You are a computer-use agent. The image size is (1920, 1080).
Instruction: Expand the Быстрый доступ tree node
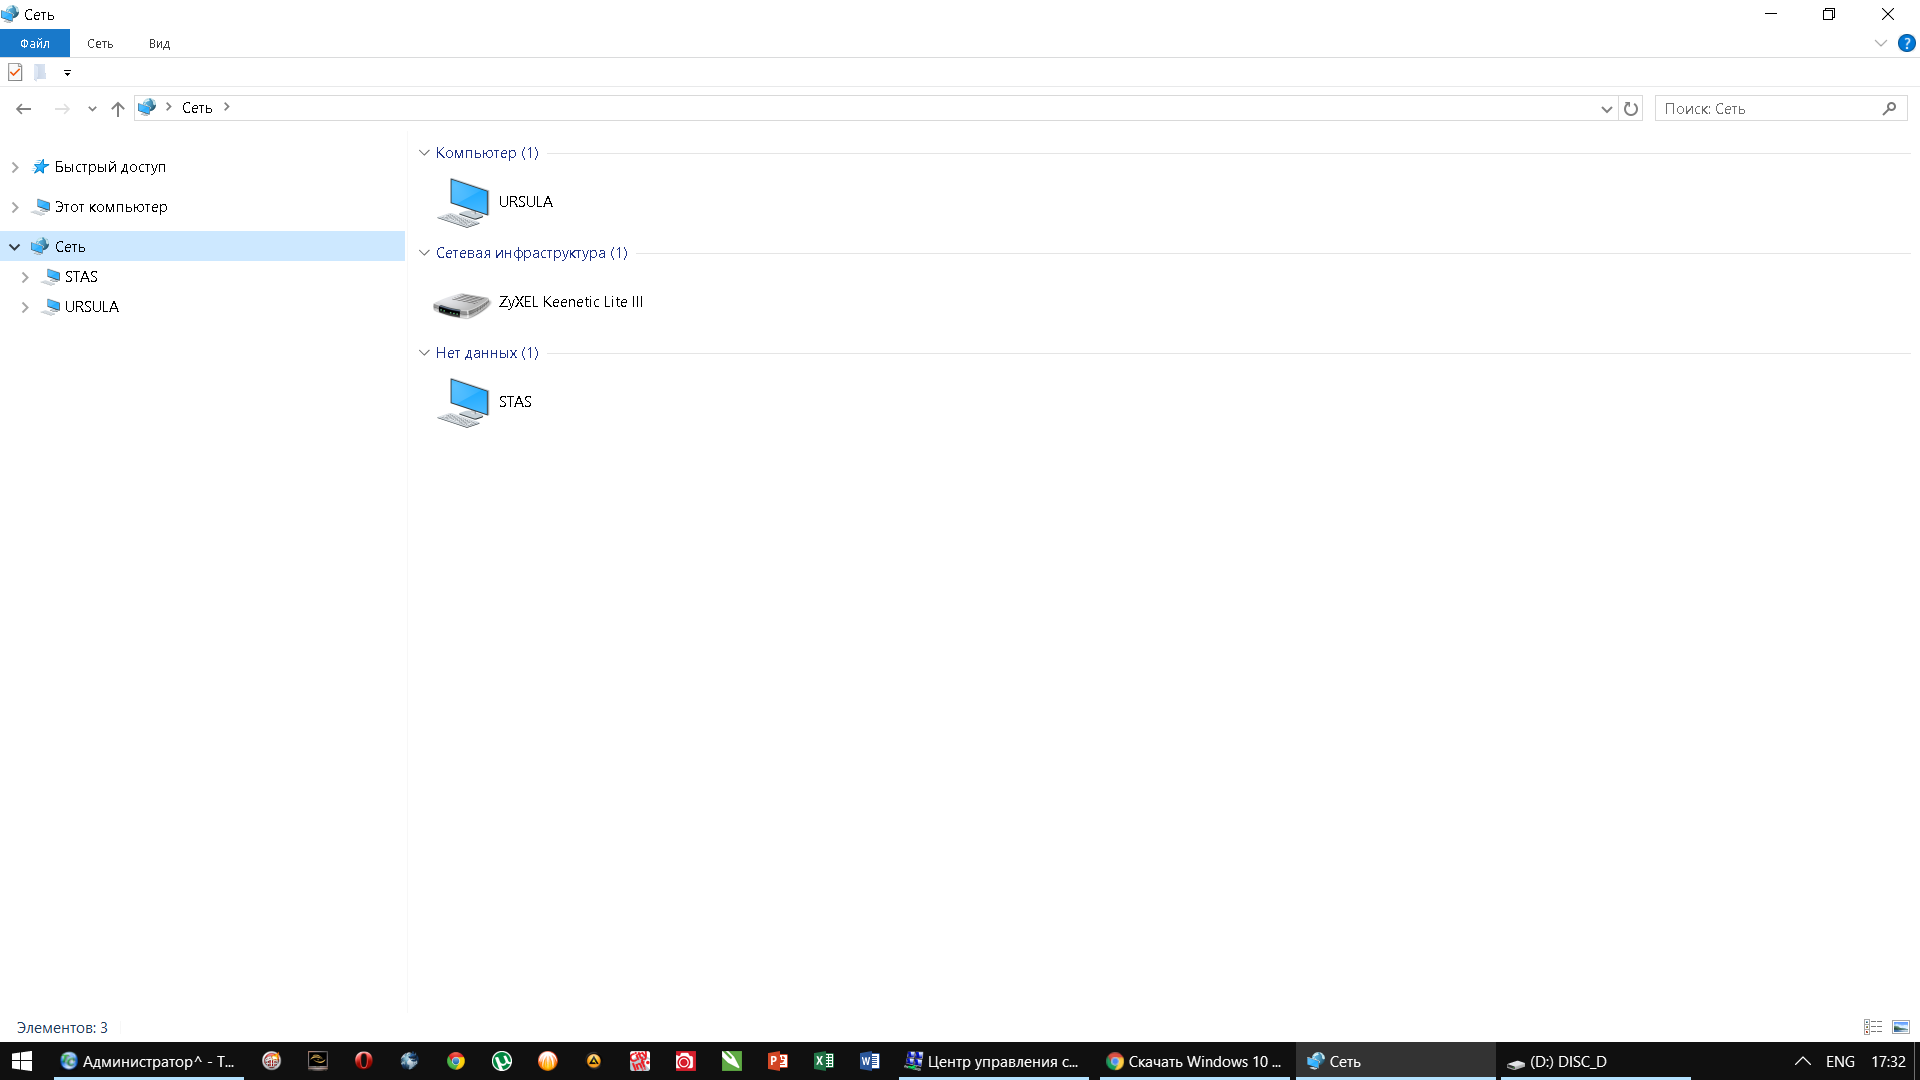click(15, 167)
